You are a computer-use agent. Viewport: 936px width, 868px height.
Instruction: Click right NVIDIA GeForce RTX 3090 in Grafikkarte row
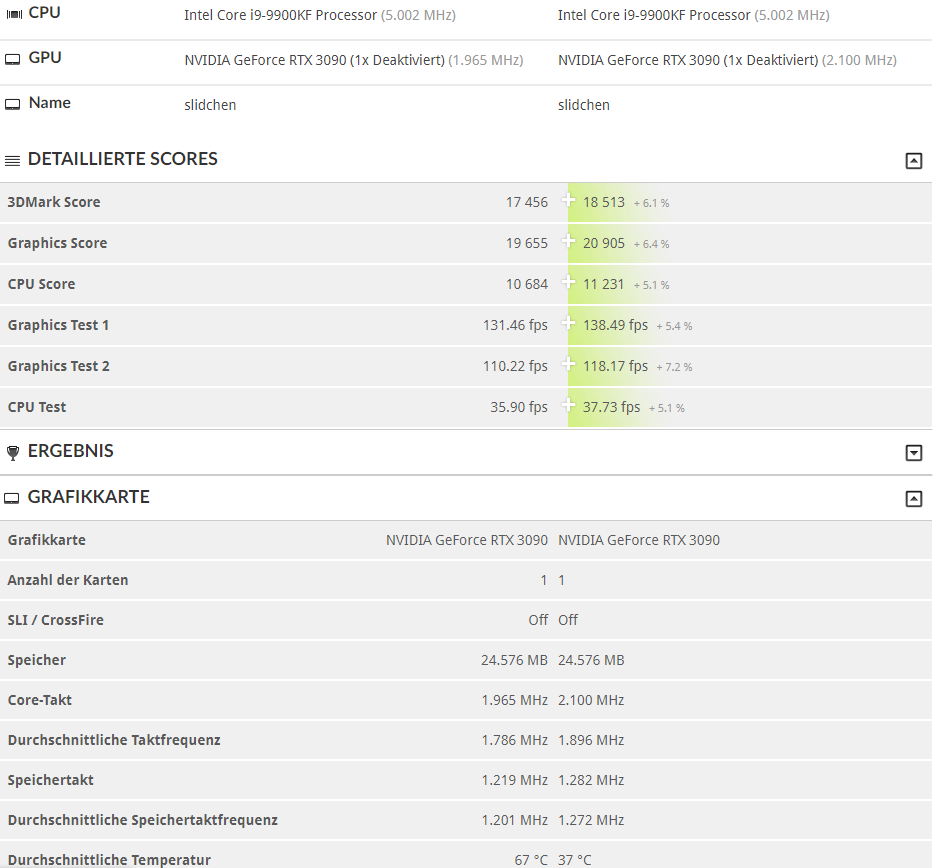639,540
